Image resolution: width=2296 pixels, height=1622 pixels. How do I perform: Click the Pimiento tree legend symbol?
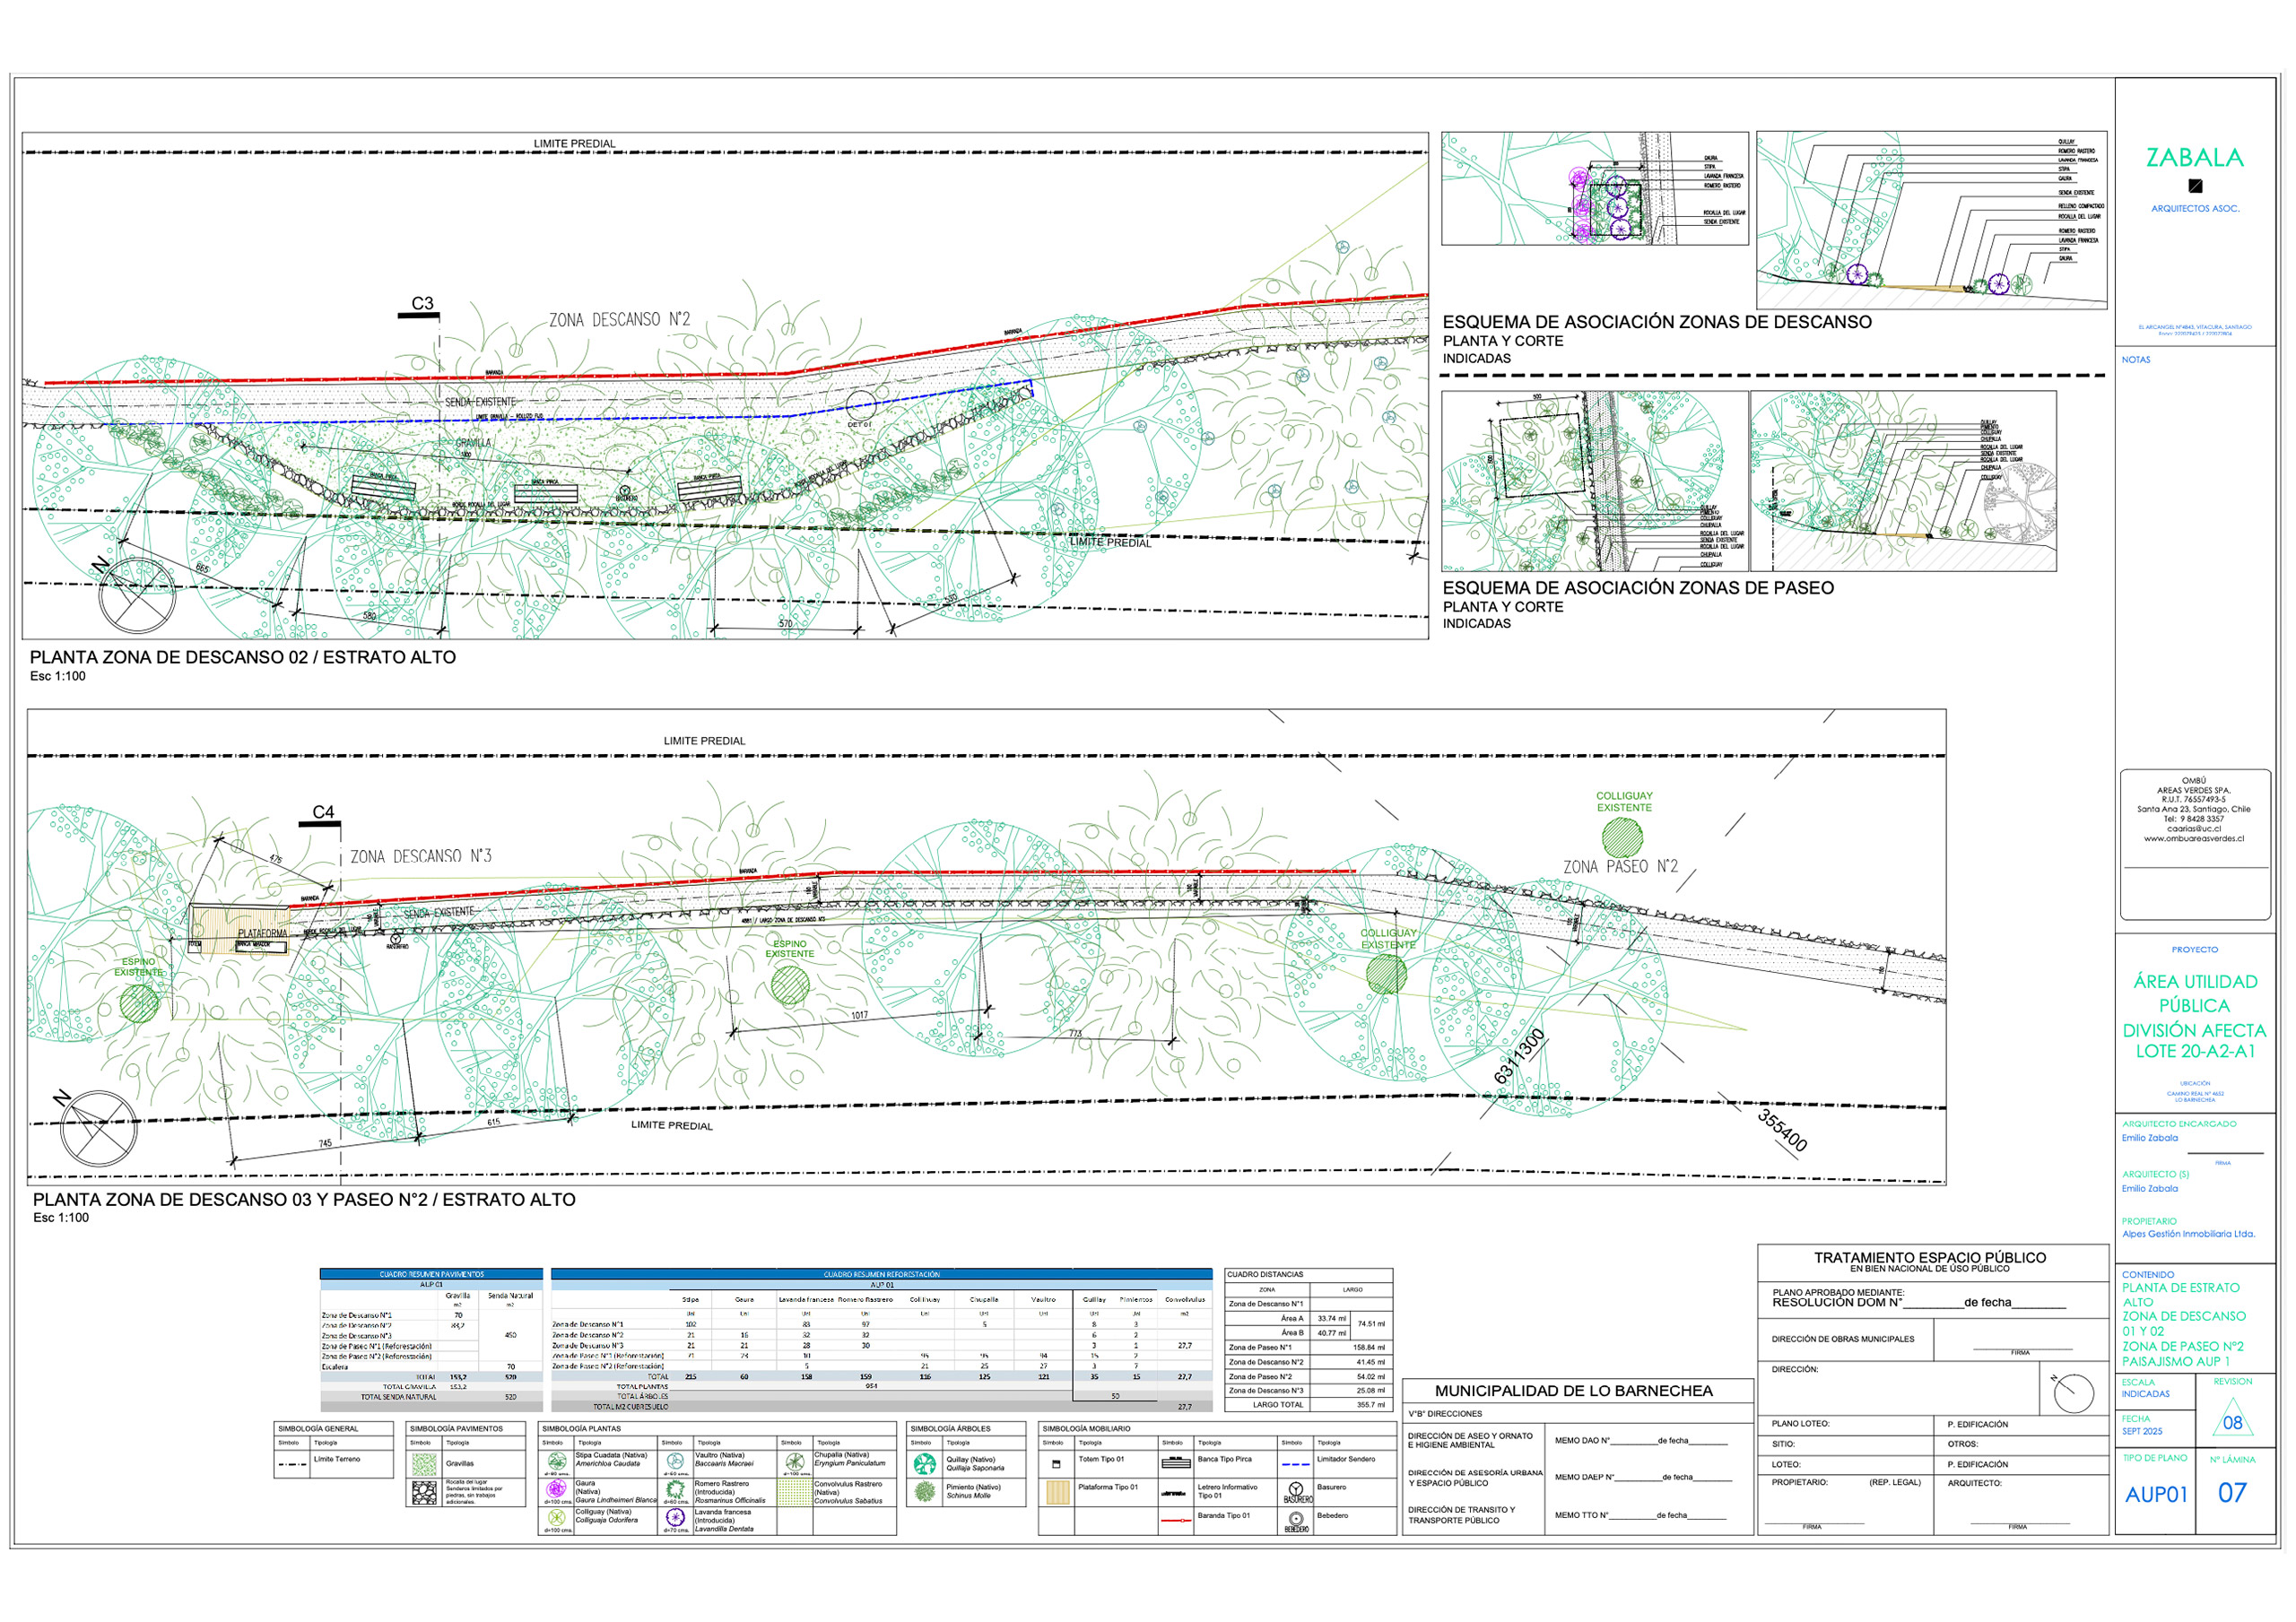pos(924,1491)
